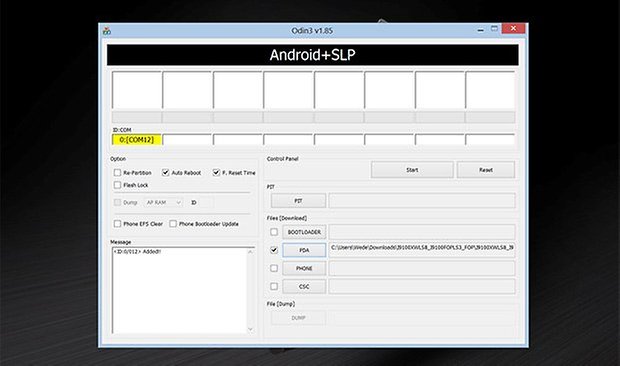This screenshot has height=366, width=620.
Task: Click the '<ID:0/012> Added!!' log line
Action: point(137,251)
